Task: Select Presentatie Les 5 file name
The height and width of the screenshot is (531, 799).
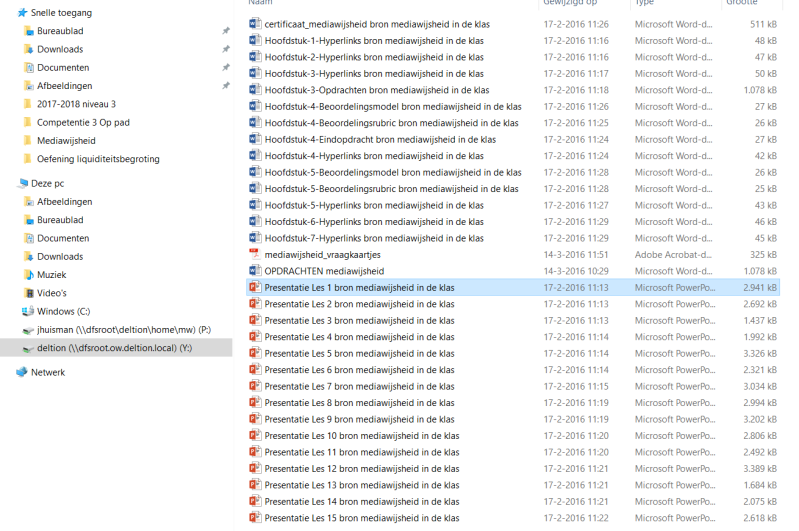Action: coord(359,354)
